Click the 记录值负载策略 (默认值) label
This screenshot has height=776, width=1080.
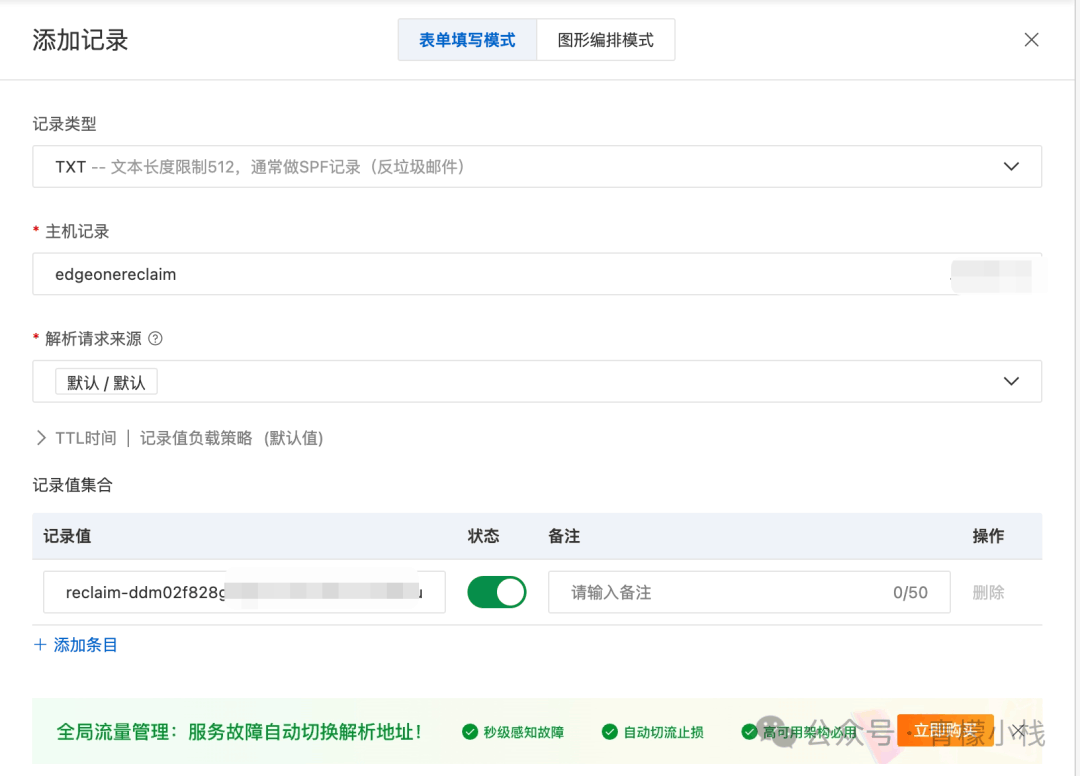pyautogui.click(x=231, y=438)
